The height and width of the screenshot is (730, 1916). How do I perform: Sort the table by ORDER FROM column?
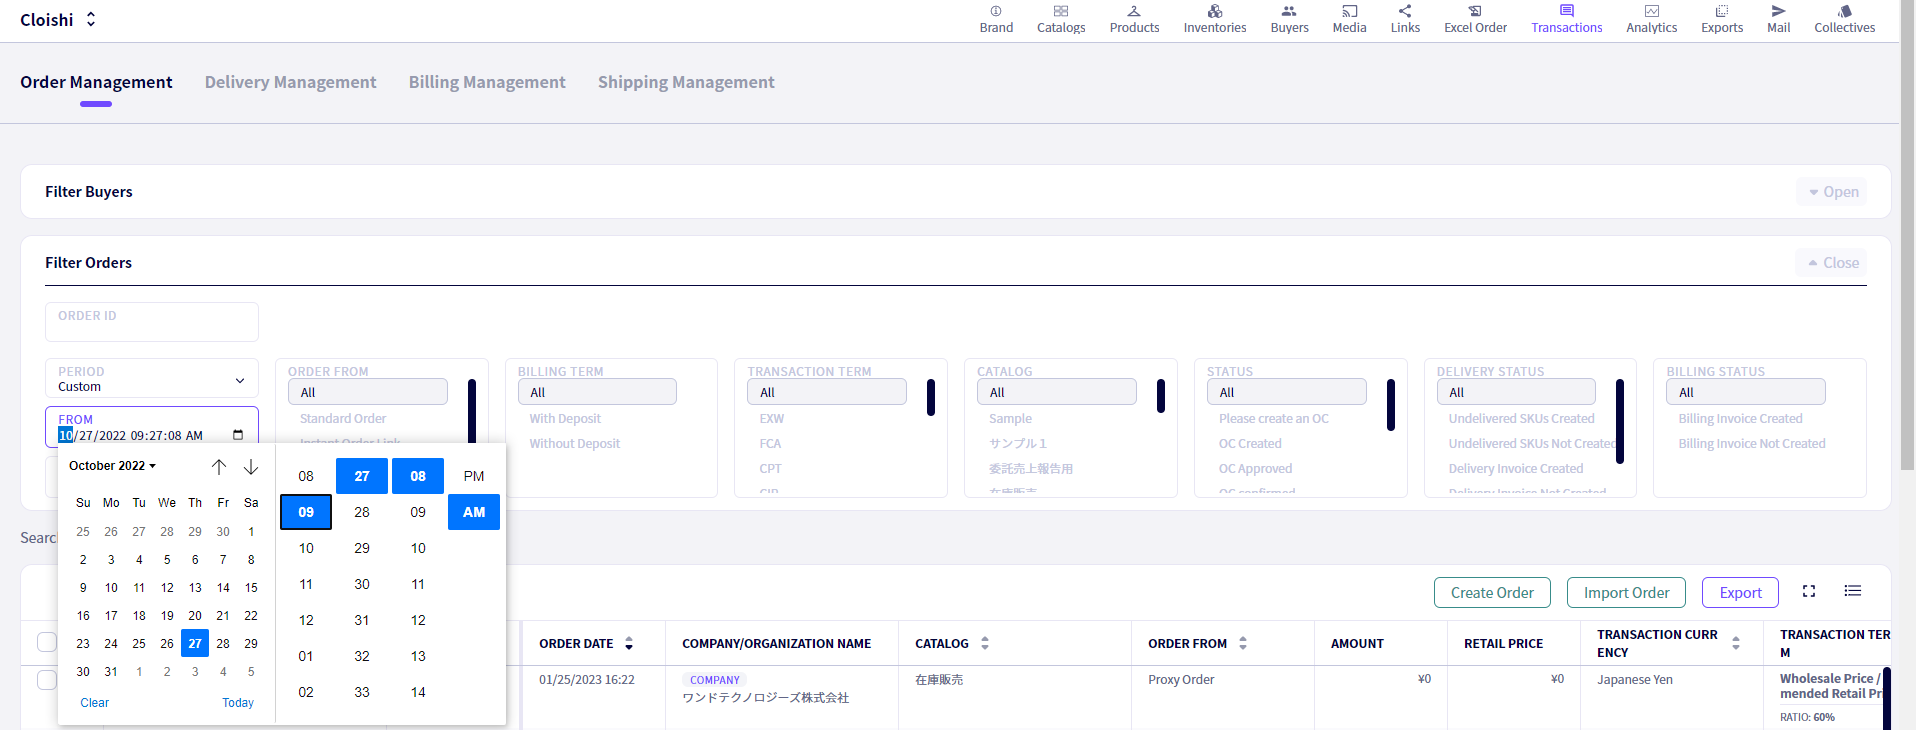(x=1243, y=644)
